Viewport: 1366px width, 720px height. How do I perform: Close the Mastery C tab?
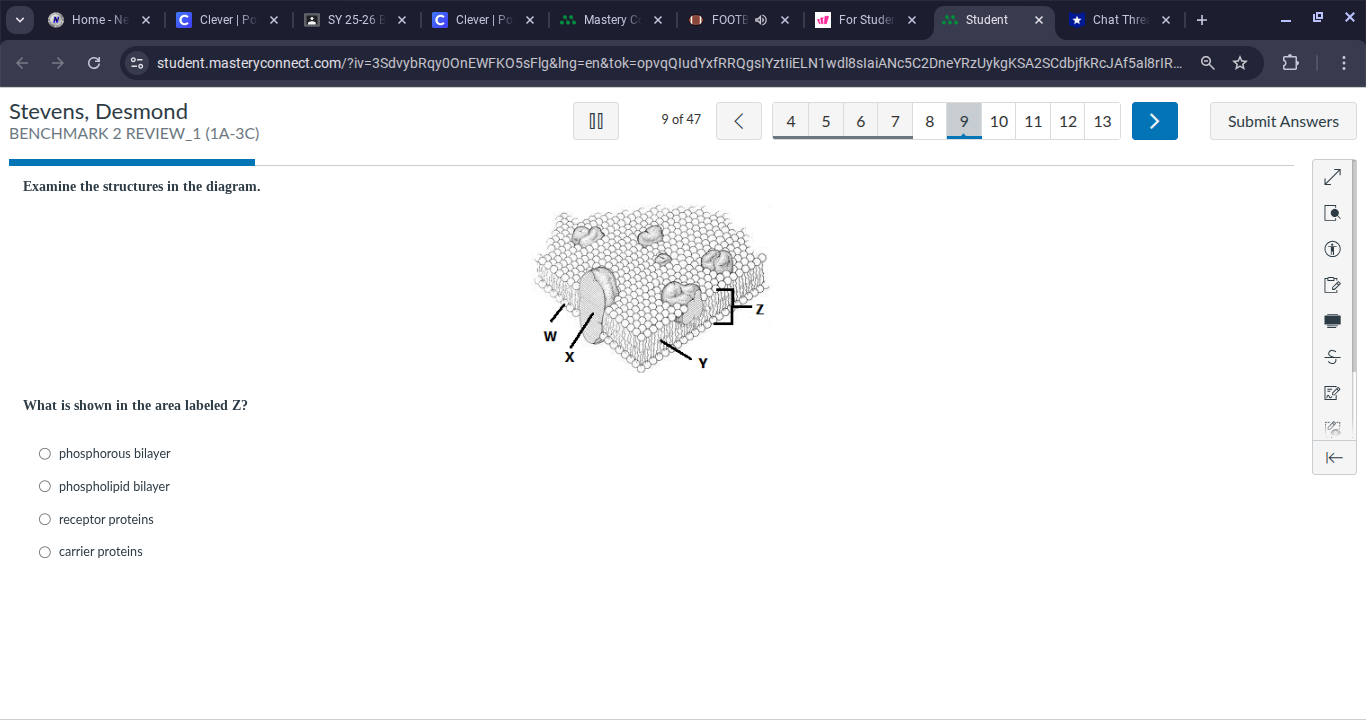tap(658, 20)
